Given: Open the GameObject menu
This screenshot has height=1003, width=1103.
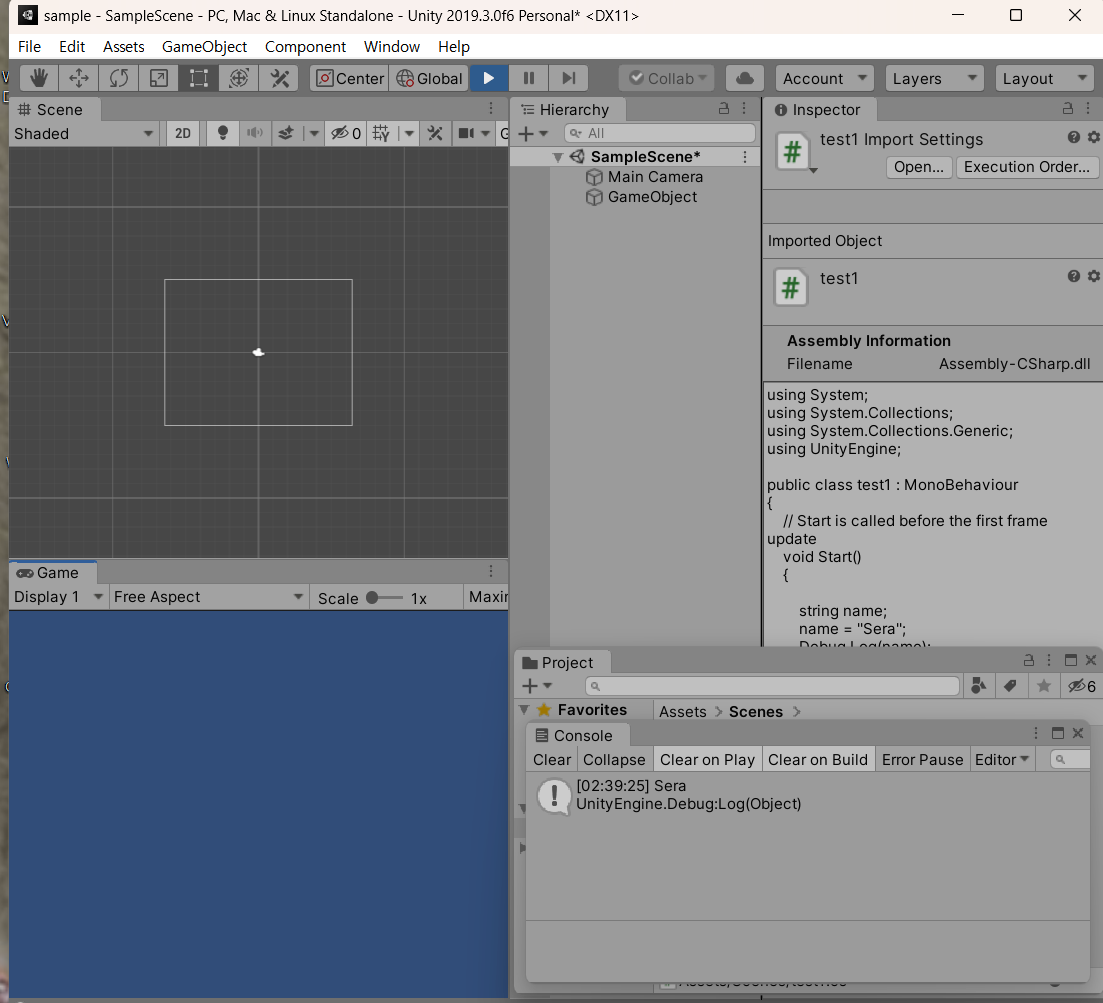Looking at the screenshot, I should click(x=204, y=46).
